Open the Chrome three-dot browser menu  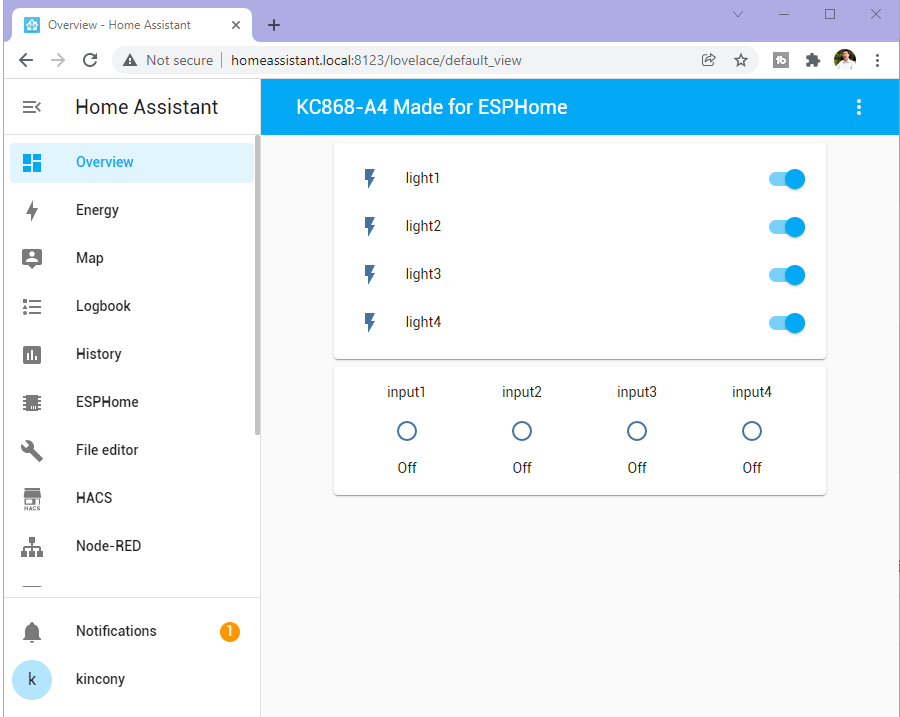[x=877, y=60]
